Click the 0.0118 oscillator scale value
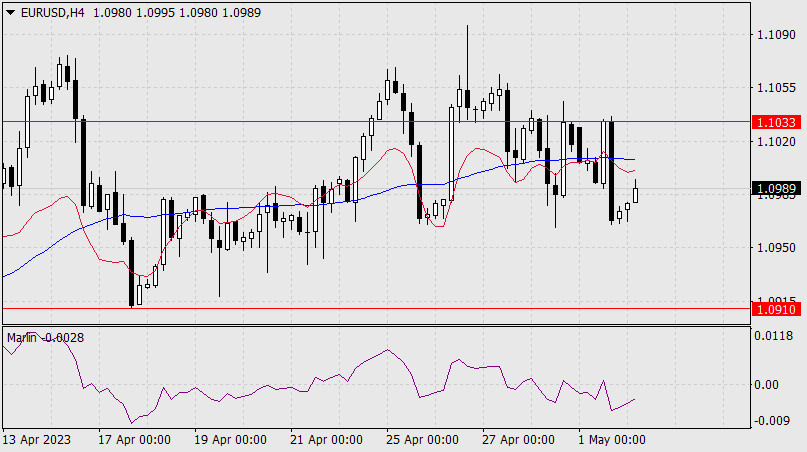This screenshot has width=807, height=452. coord(777,337)
